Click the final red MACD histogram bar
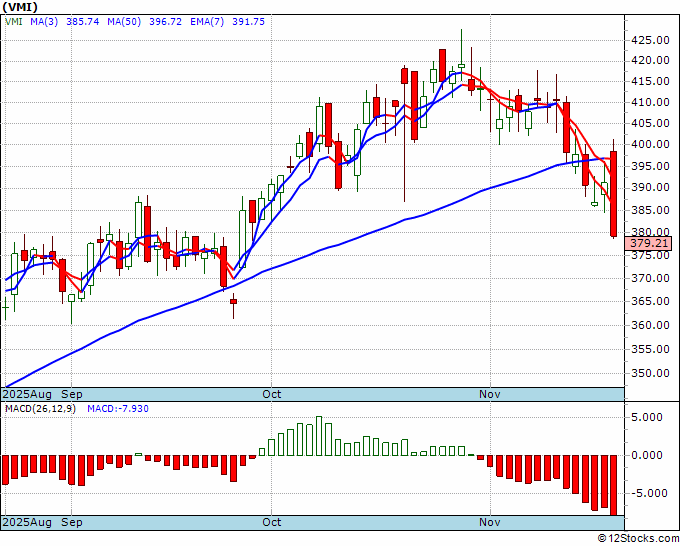Image resolution: width=680 pixels, height=546 pixels. pos(614,485)
